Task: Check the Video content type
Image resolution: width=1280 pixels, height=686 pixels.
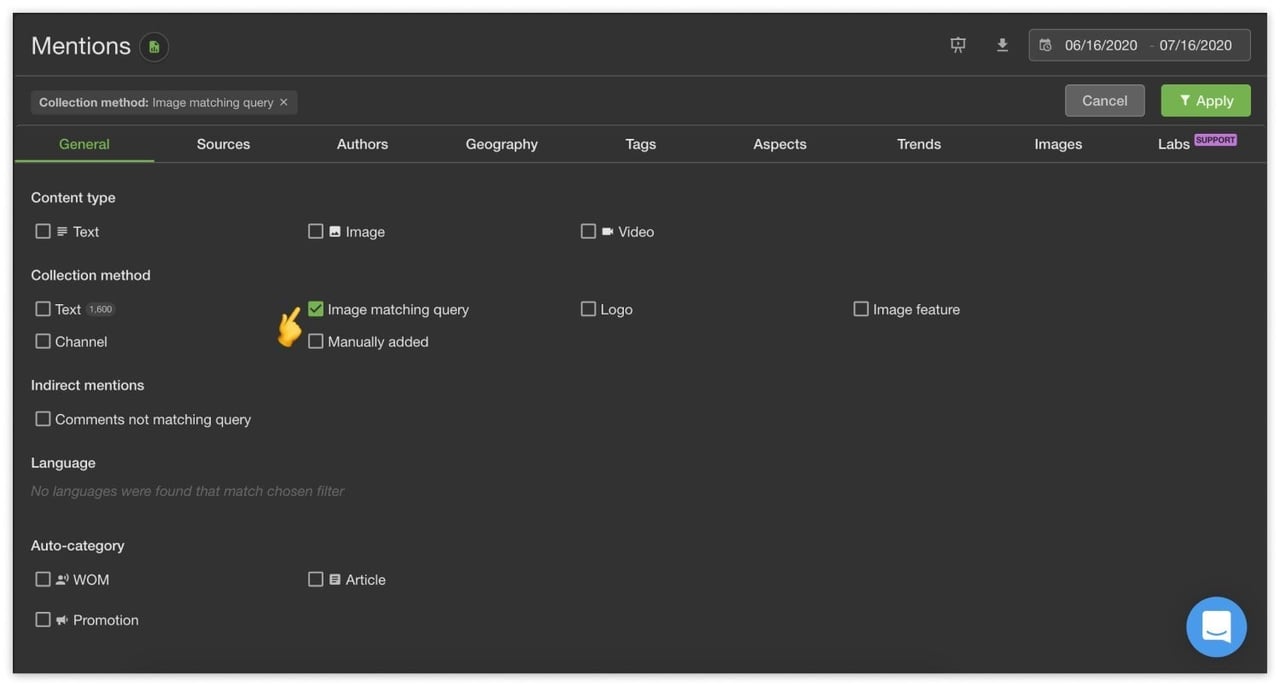Action: click(588, 231)
